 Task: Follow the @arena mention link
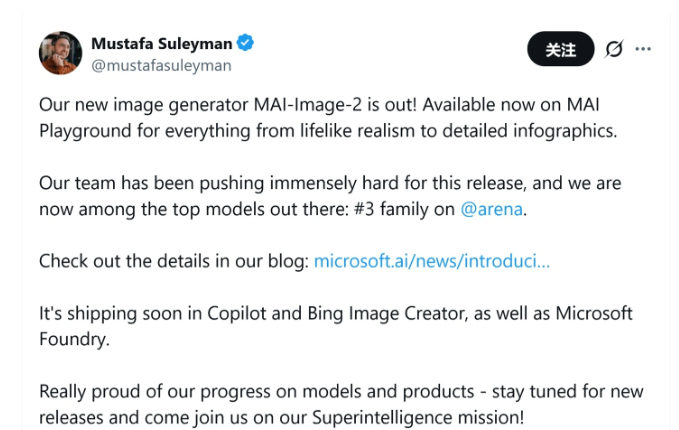[x=492, y=209]
